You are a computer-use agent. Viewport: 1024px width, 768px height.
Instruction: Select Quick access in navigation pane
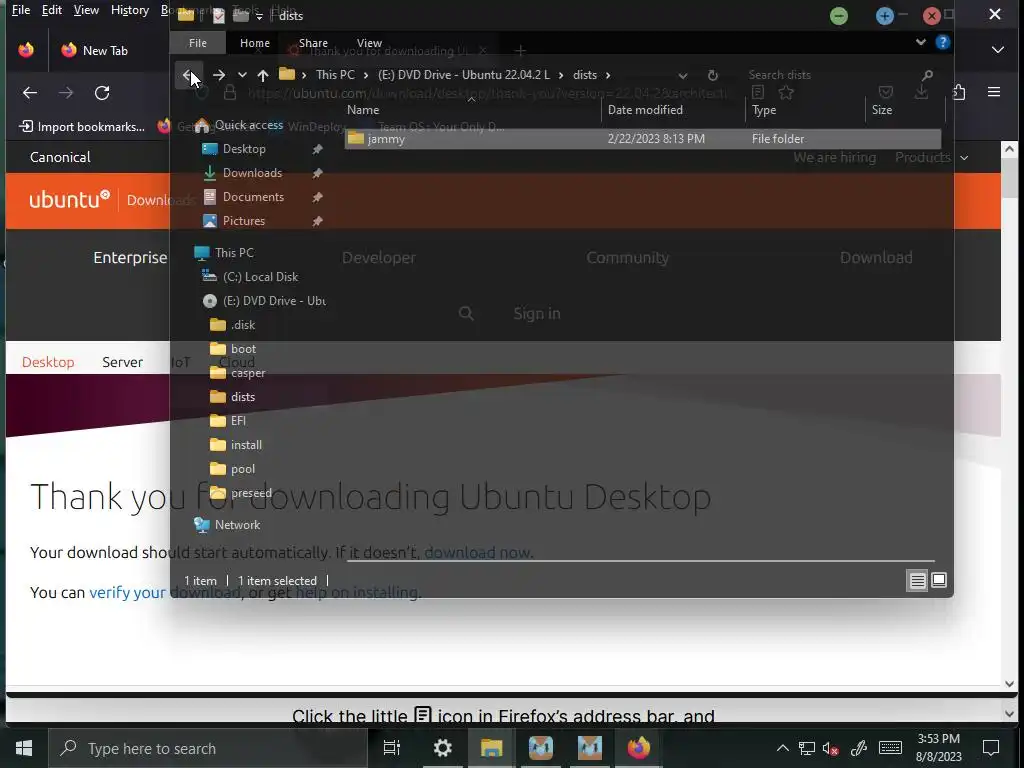pos(248,125)
